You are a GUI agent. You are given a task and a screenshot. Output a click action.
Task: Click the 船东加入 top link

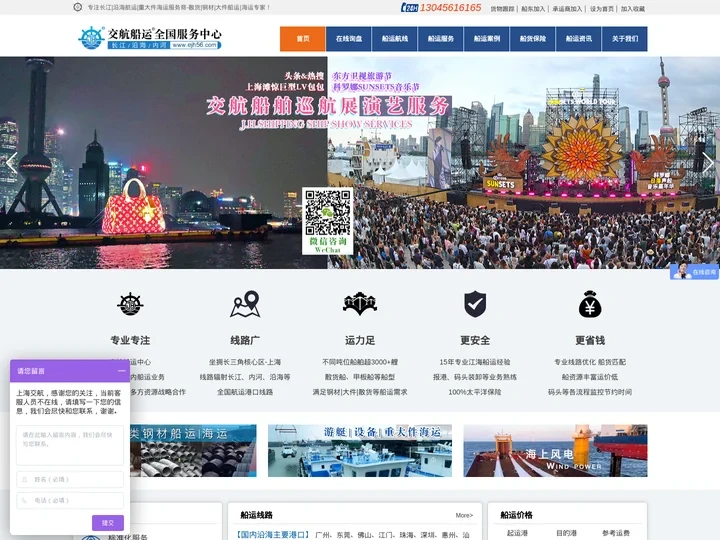coord(533,9)
